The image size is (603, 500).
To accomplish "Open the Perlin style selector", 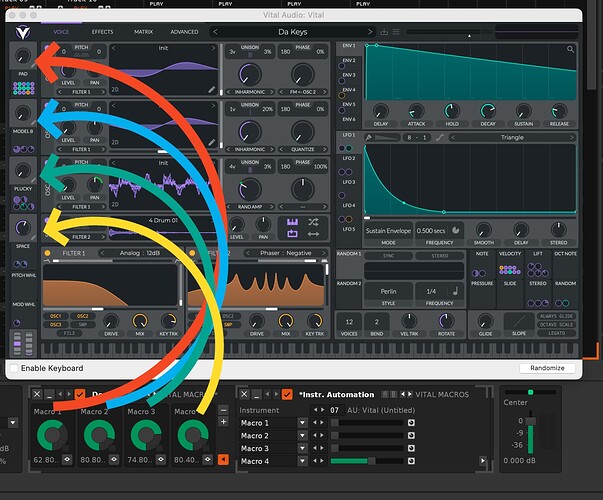I will tap(388, 292).
